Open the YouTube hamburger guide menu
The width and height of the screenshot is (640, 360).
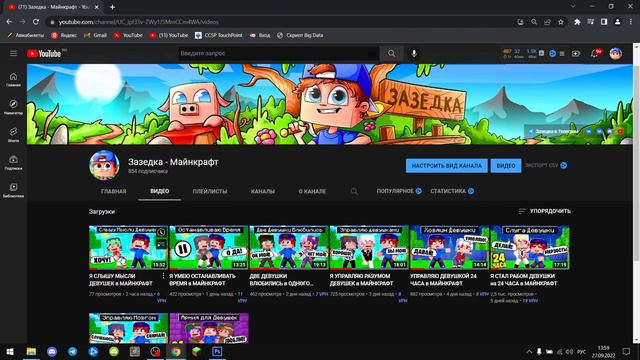point(13,53)
